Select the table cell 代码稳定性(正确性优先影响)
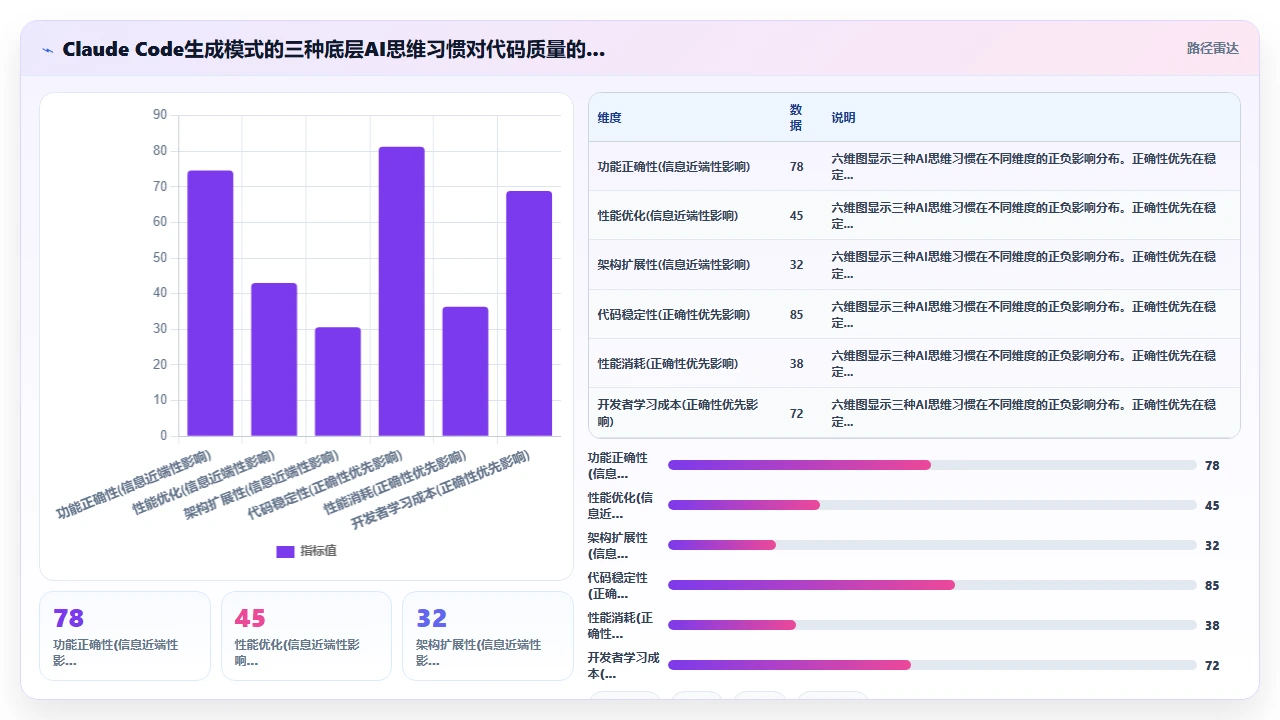The width and height of the screenshot is (1280, 720). 673,315
